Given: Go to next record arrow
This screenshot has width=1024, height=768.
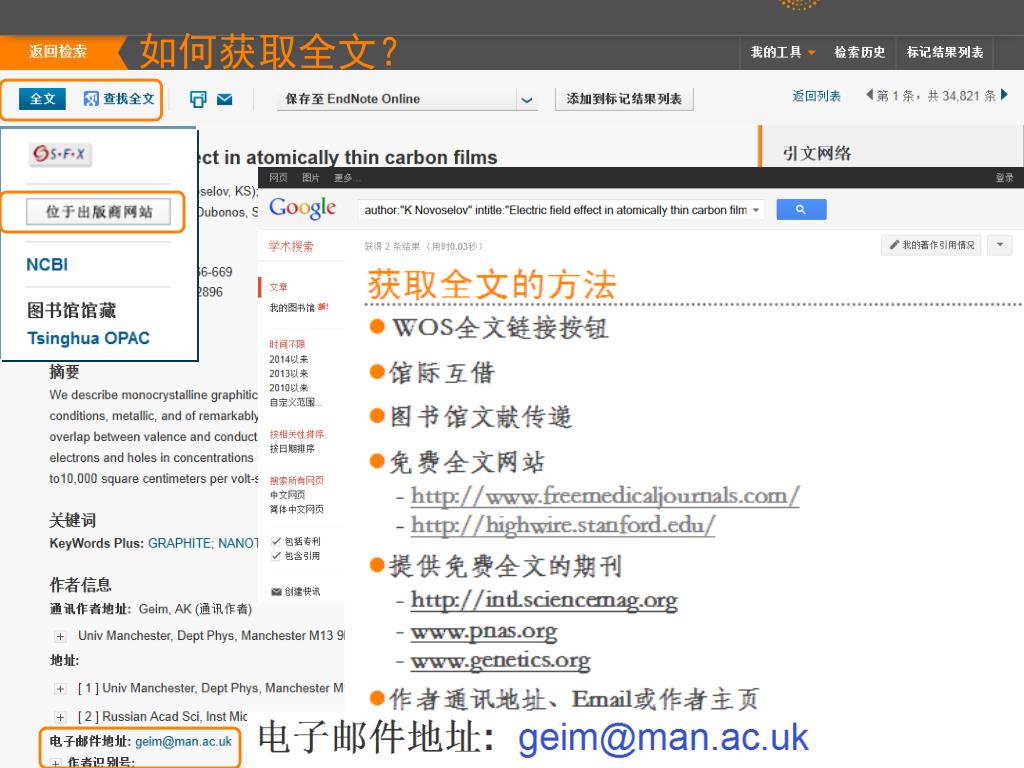Looking at the screenshot, I should point(1004,95).
